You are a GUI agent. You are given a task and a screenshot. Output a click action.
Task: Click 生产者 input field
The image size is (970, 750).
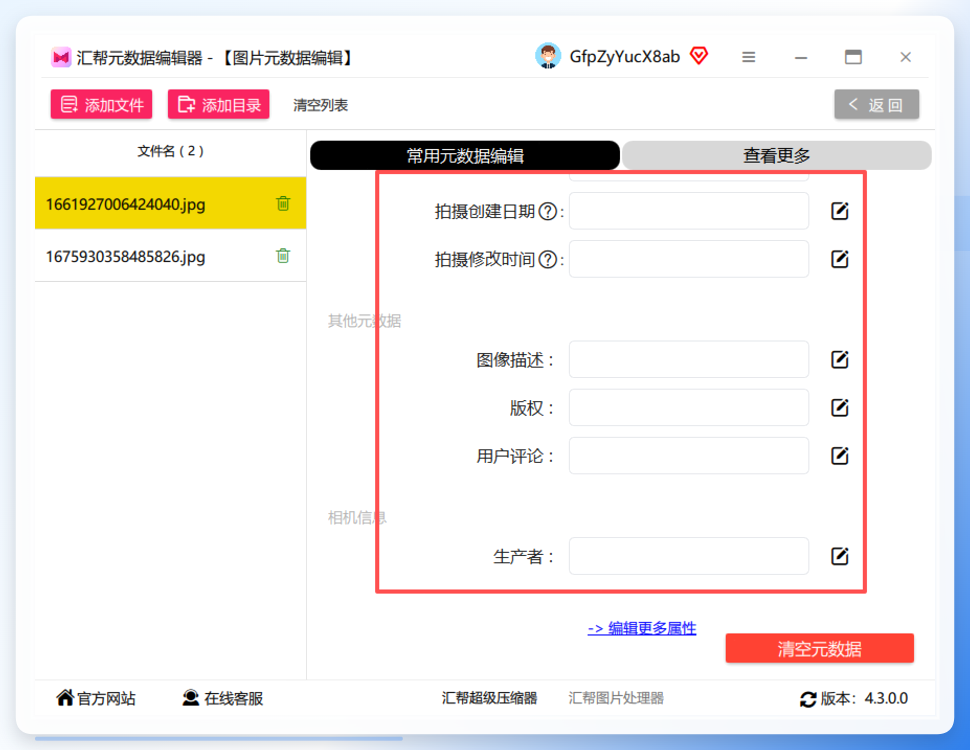[689, 556]
